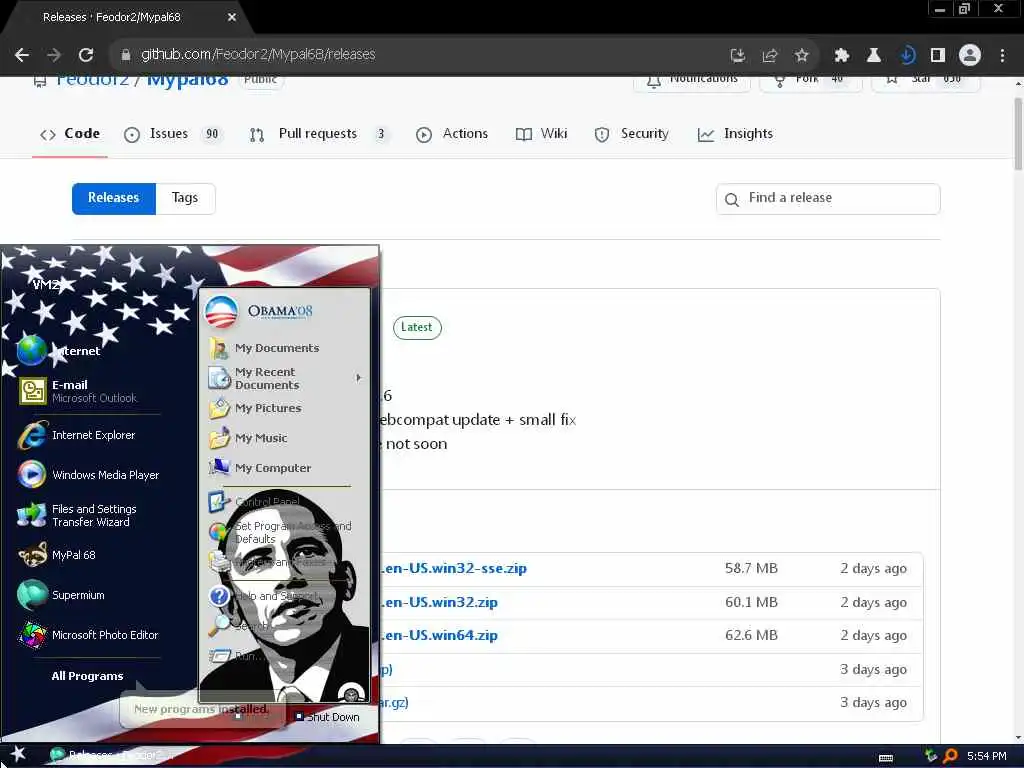This screenshot has width=1024, height=768.
Task: Go back in browser history
Action: tap(22, 55)
